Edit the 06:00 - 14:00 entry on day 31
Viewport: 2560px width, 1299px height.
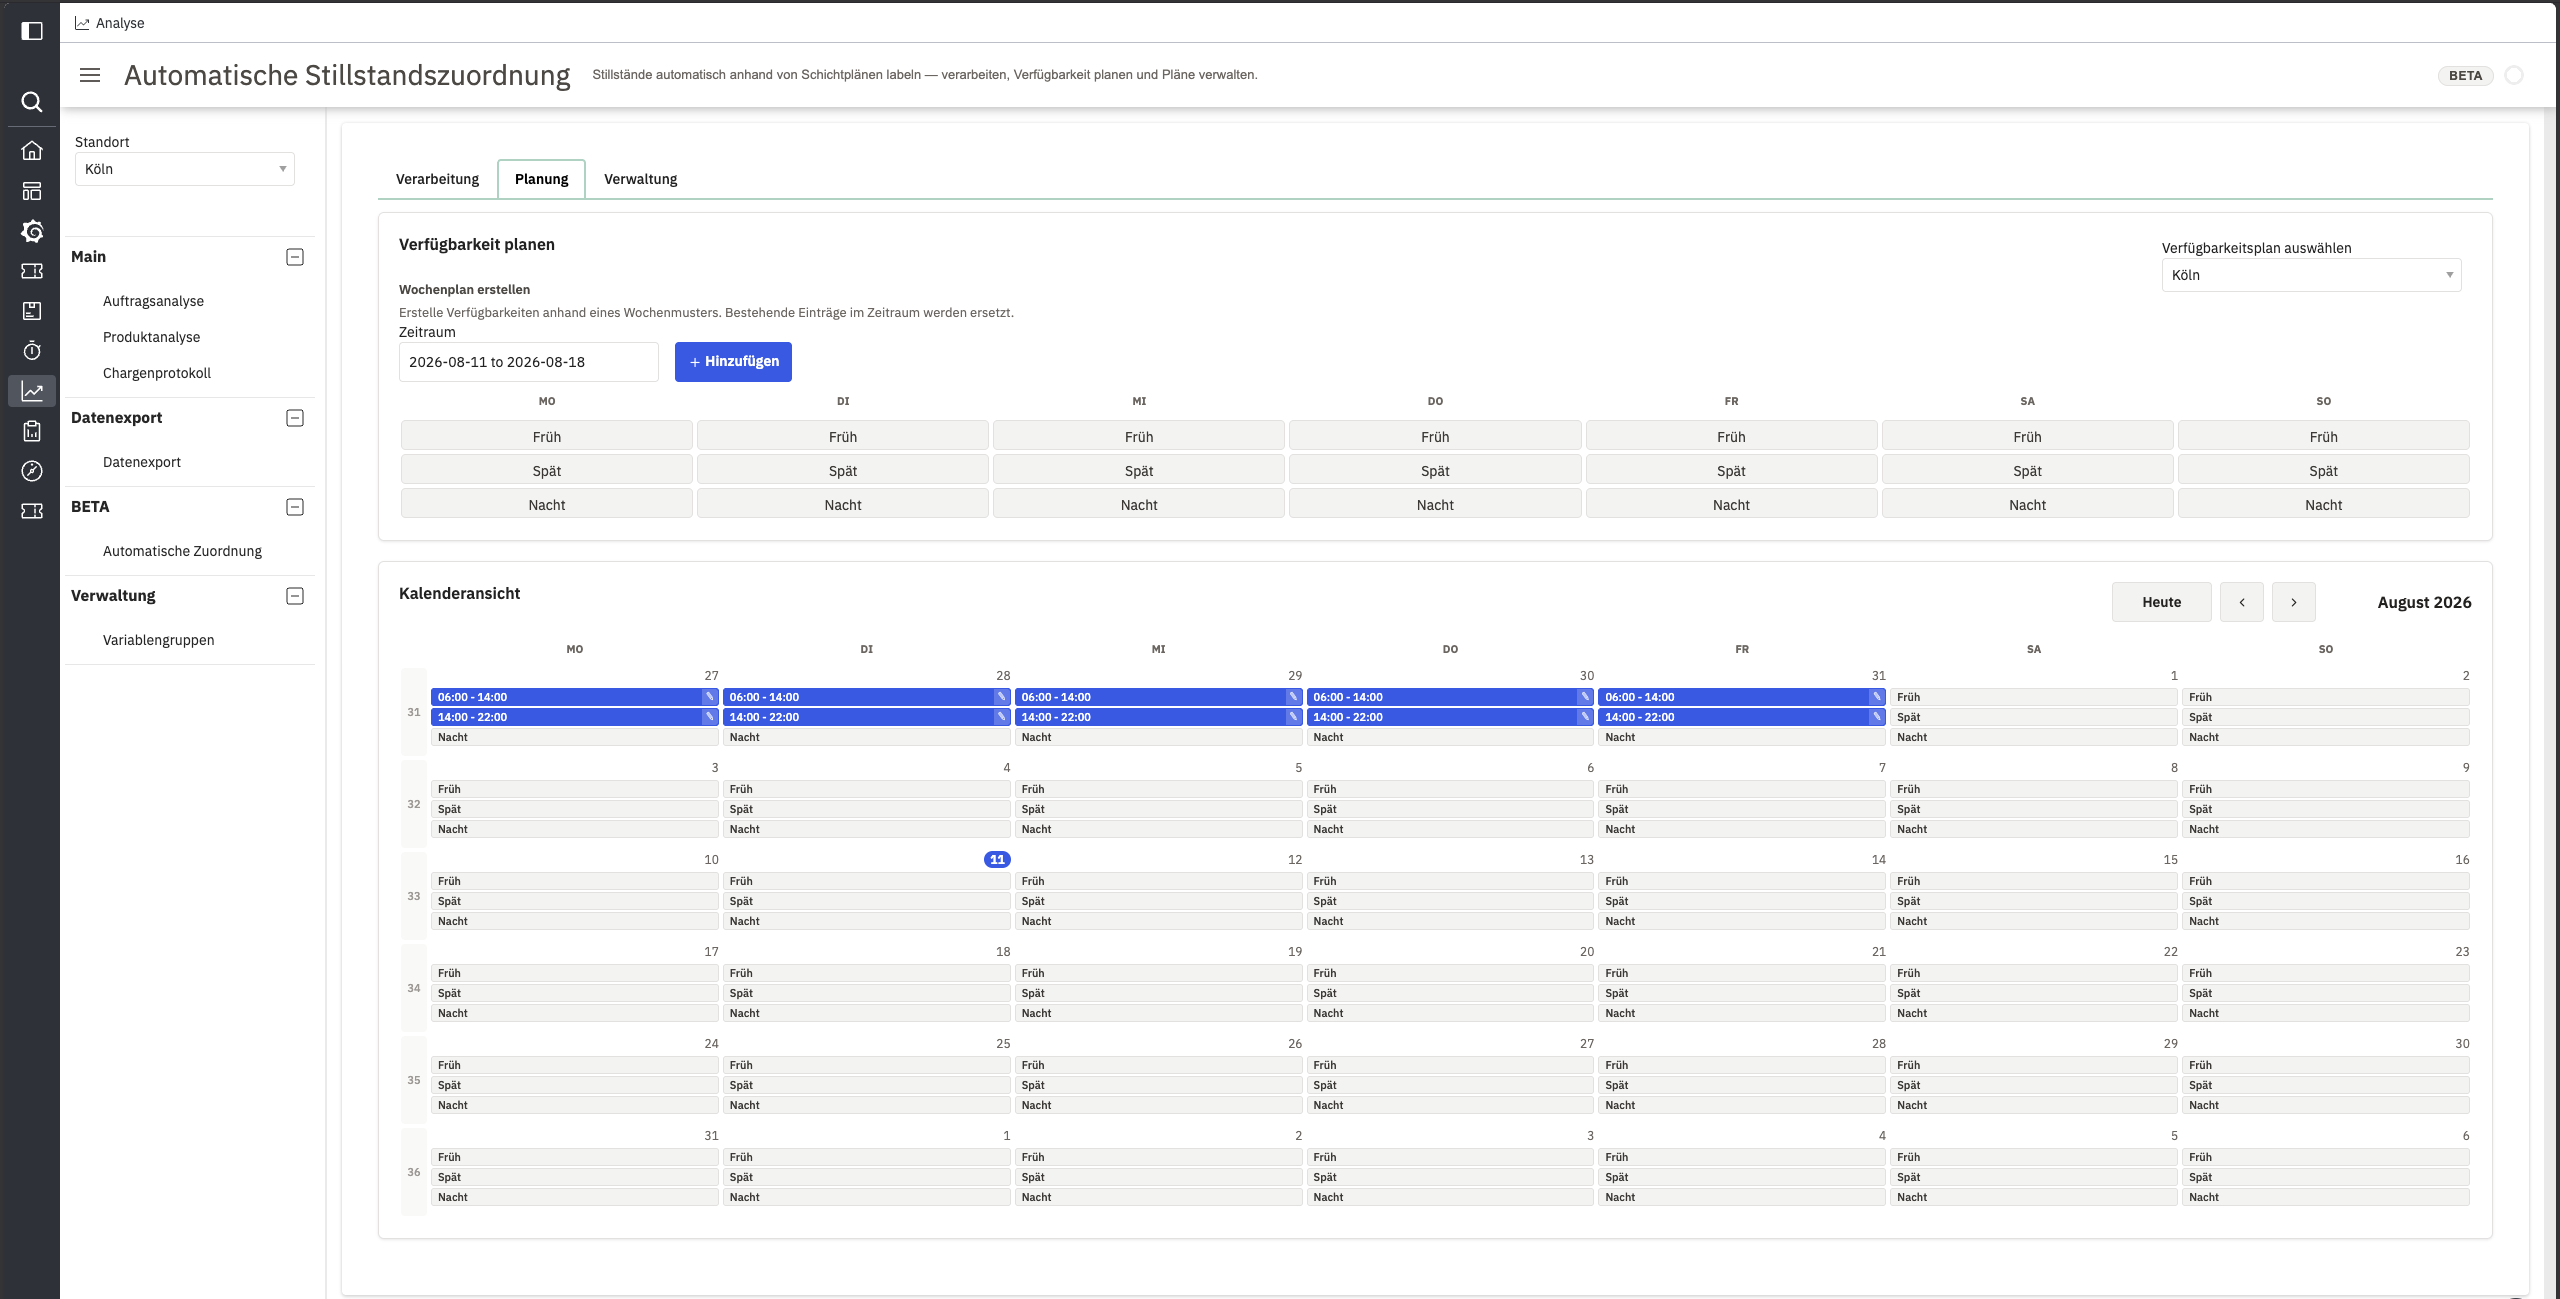(x=1877, y=697)
